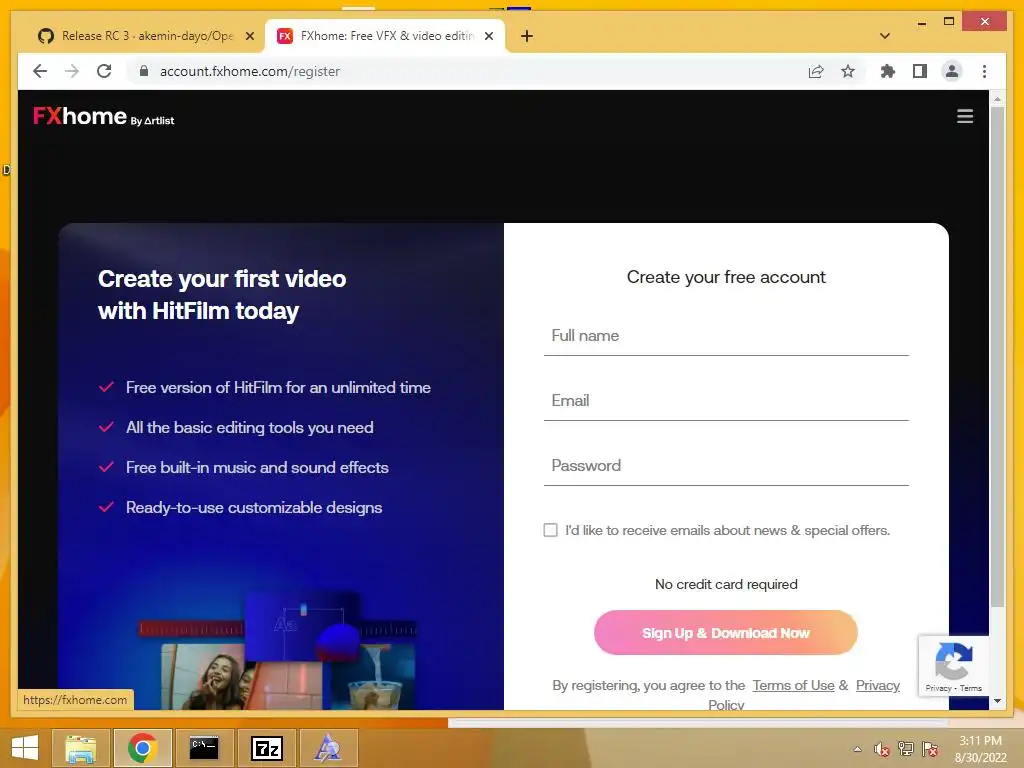Bookmark this page with the star icon

pyautogui.click(x=848, y=71)
